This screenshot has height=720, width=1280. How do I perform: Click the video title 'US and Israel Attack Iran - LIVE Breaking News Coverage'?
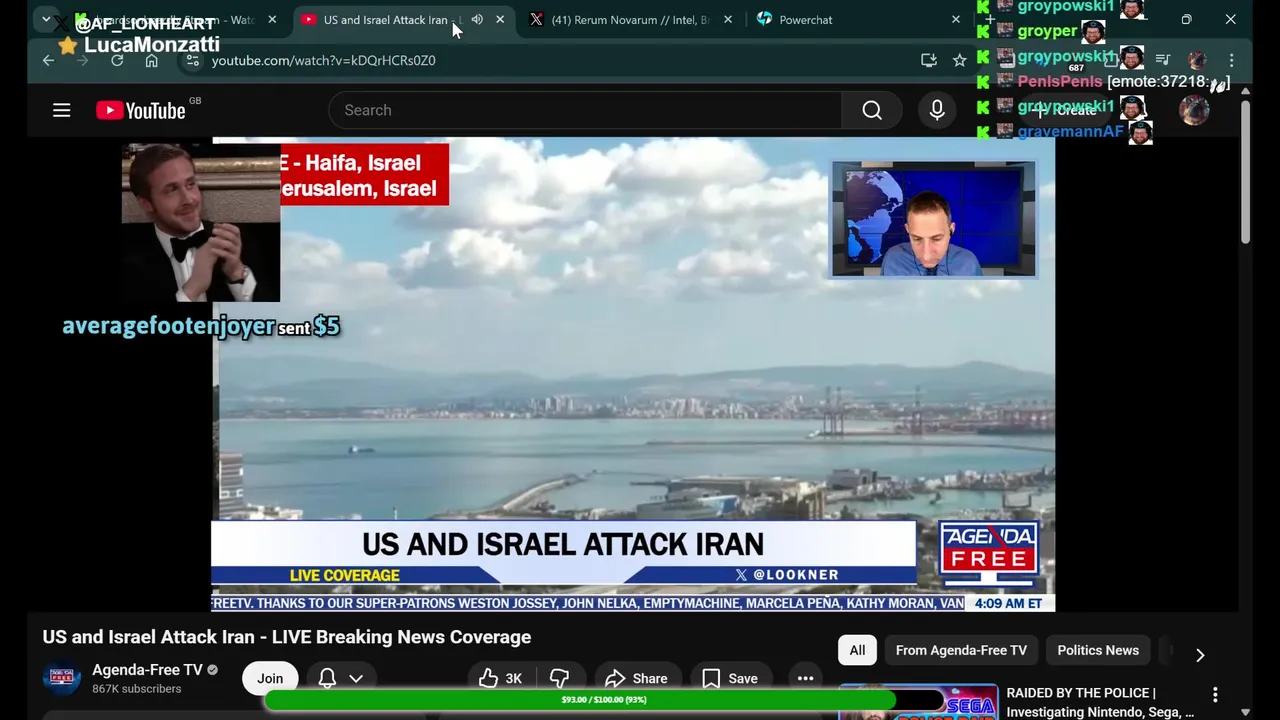pyautogui.click(x=287, y=637)
